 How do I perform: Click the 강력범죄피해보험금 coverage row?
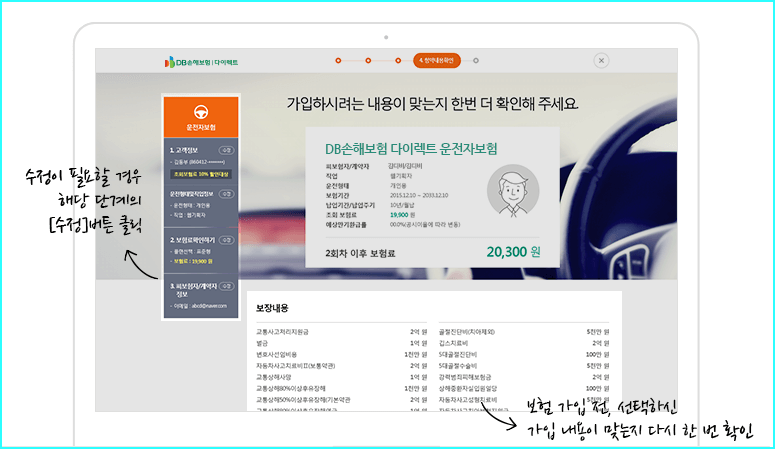click(524, 377)
